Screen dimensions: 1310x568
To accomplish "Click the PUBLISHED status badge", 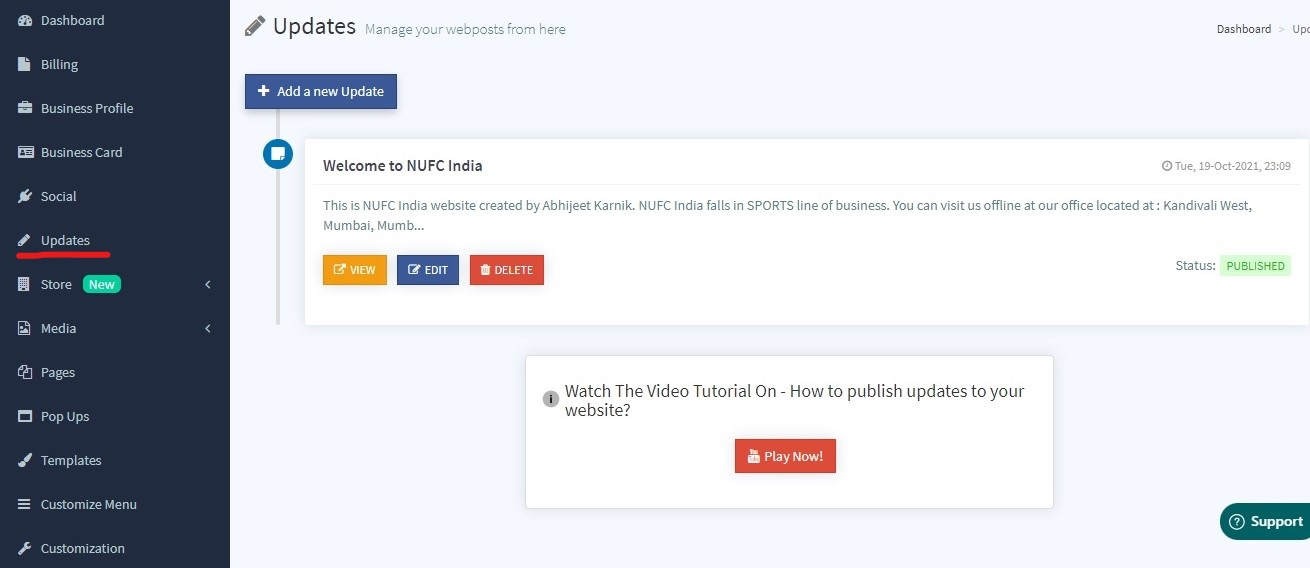I will pos(1255,266).
